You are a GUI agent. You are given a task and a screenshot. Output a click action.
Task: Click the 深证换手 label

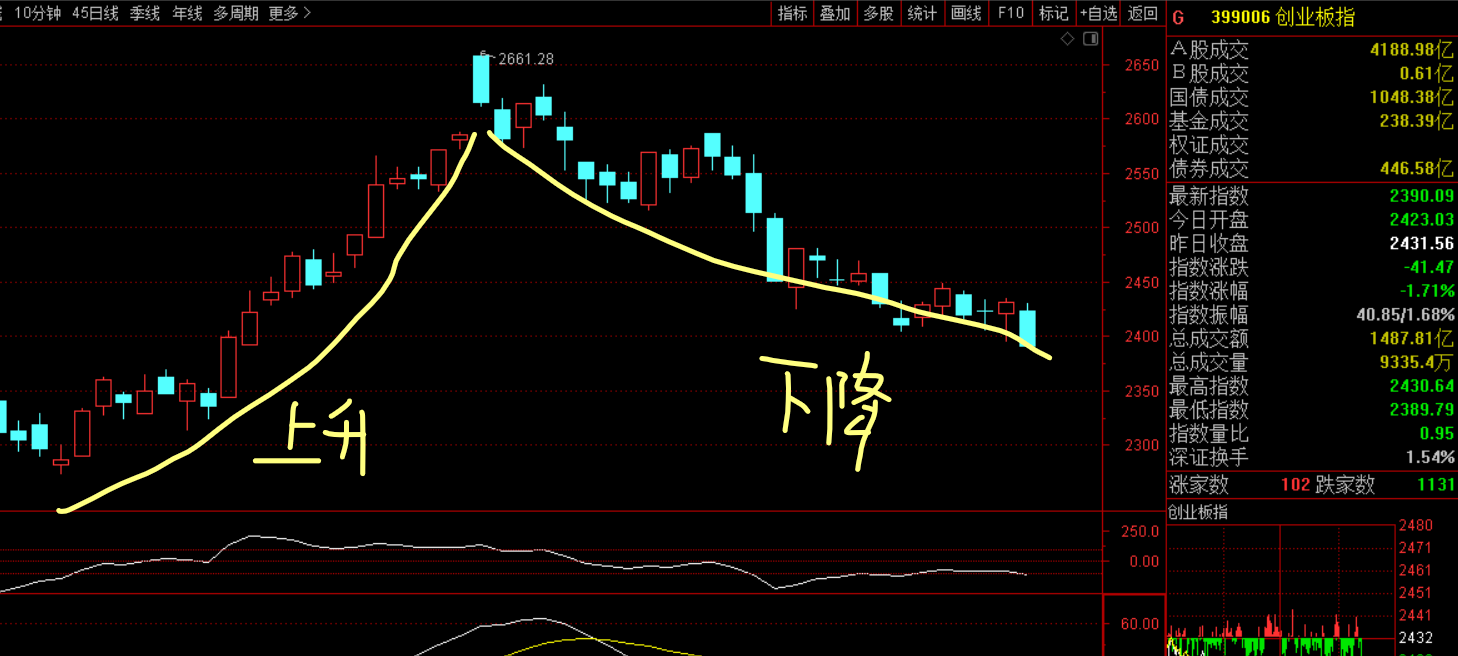pyautogui.click(x=1209, y=457)
